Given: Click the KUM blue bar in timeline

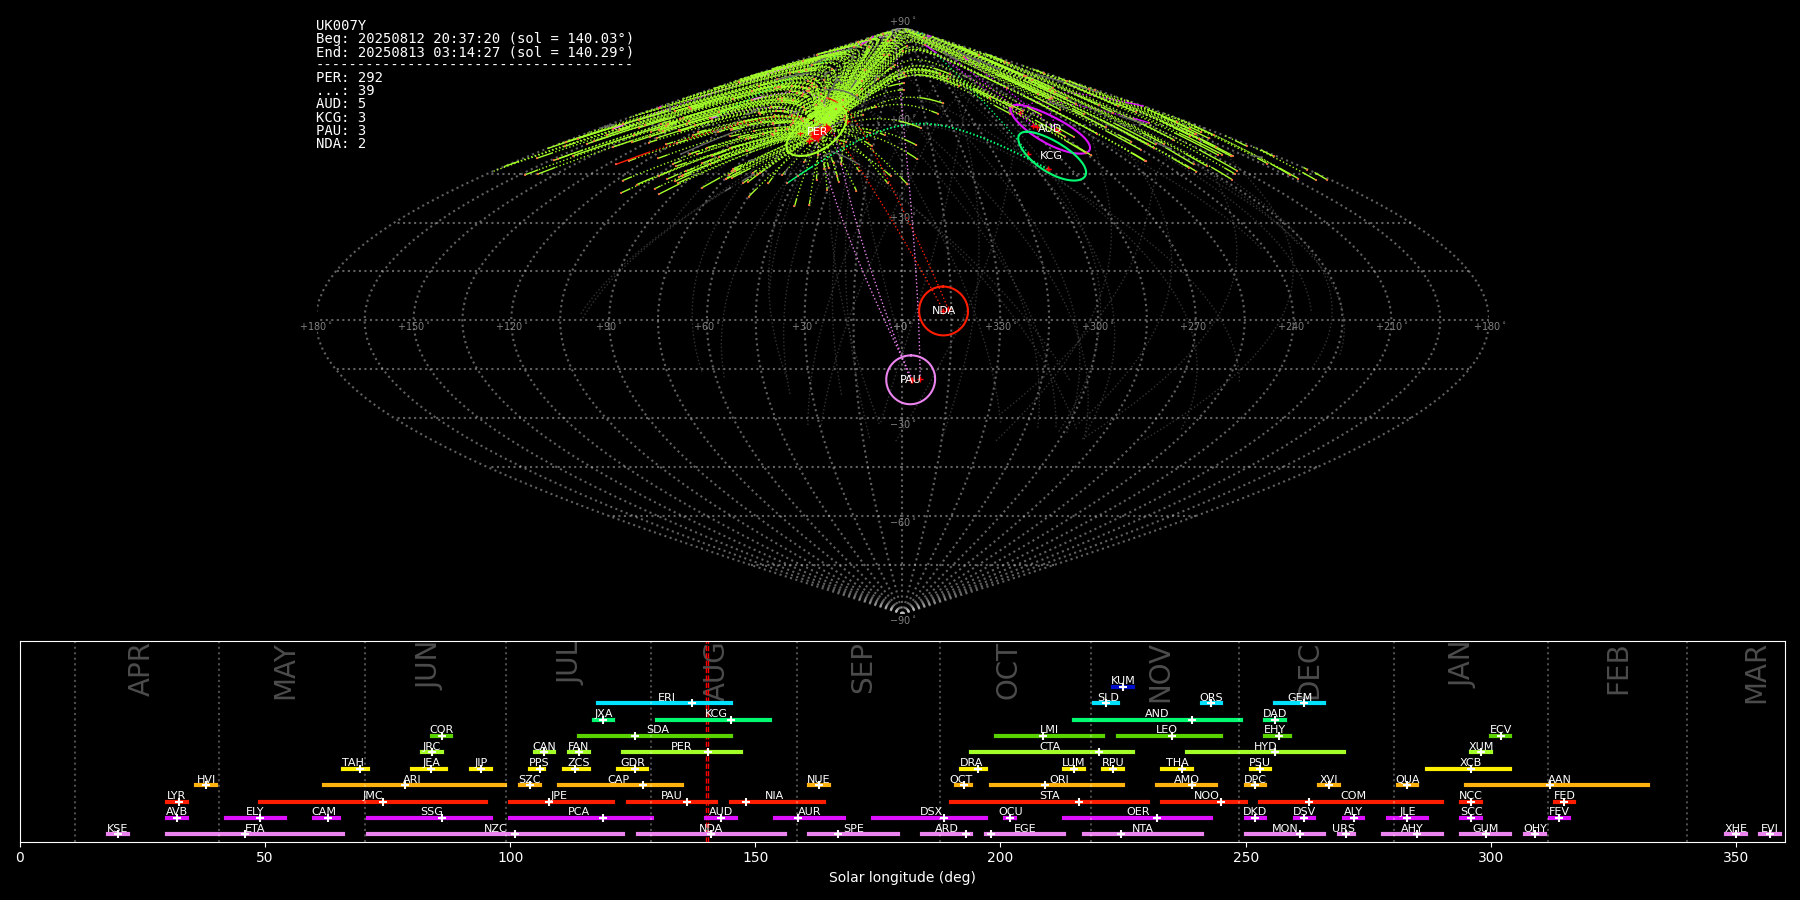Looking at the screenshot, I should (x=1123, y=686).
